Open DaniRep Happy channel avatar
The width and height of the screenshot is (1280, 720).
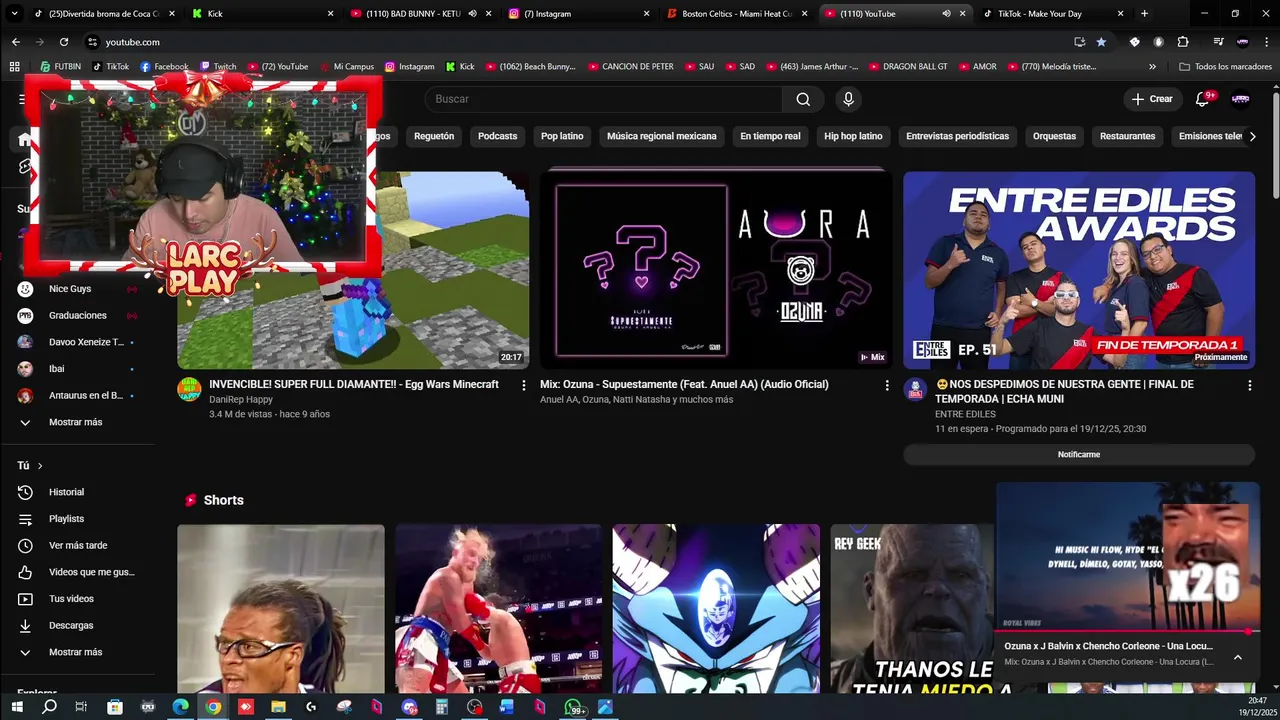coord(189,389)
